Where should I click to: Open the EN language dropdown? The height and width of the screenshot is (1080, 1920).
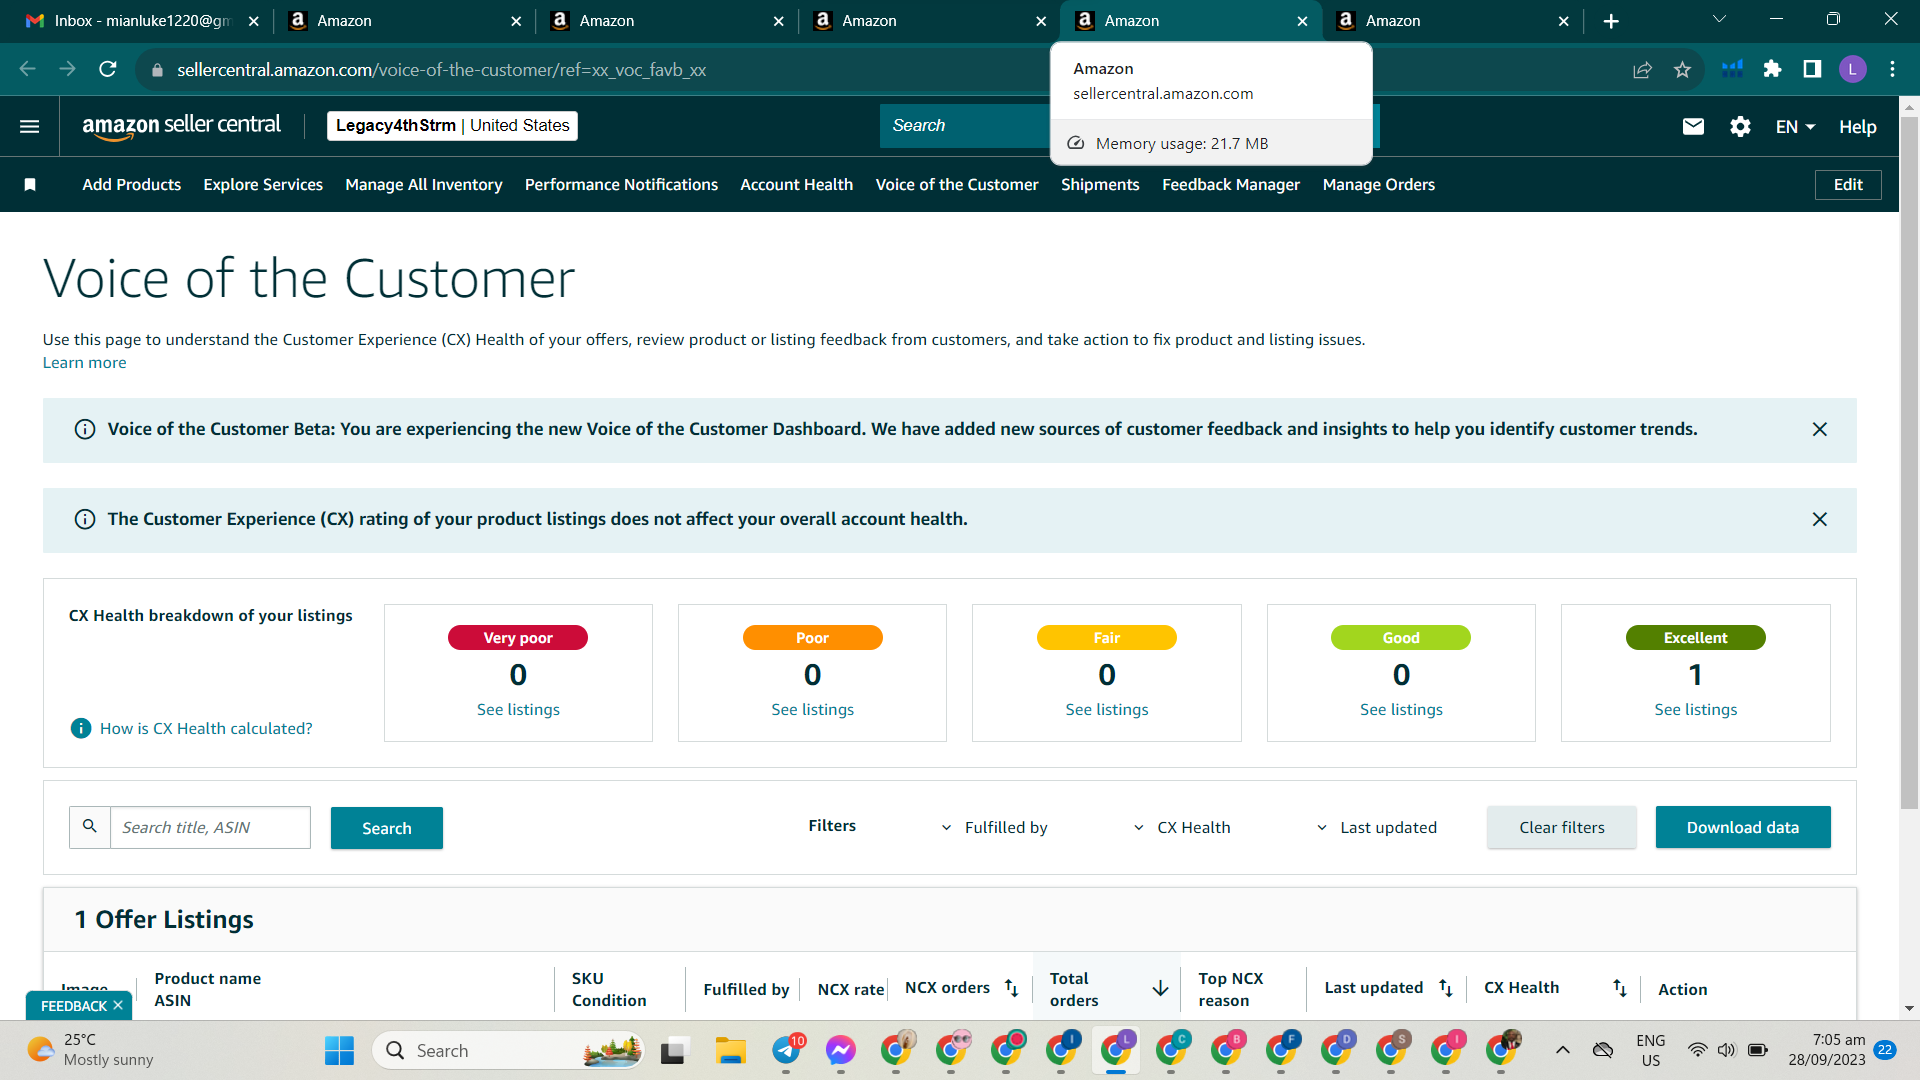1795,127
